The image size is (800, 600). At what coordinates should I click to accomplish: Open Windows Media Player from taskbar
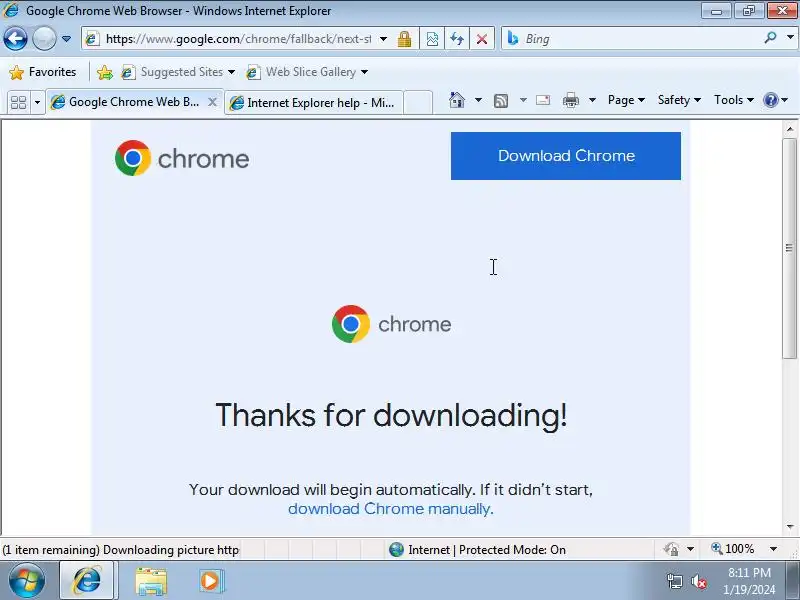pyautogui.click(x=211, y=581)
